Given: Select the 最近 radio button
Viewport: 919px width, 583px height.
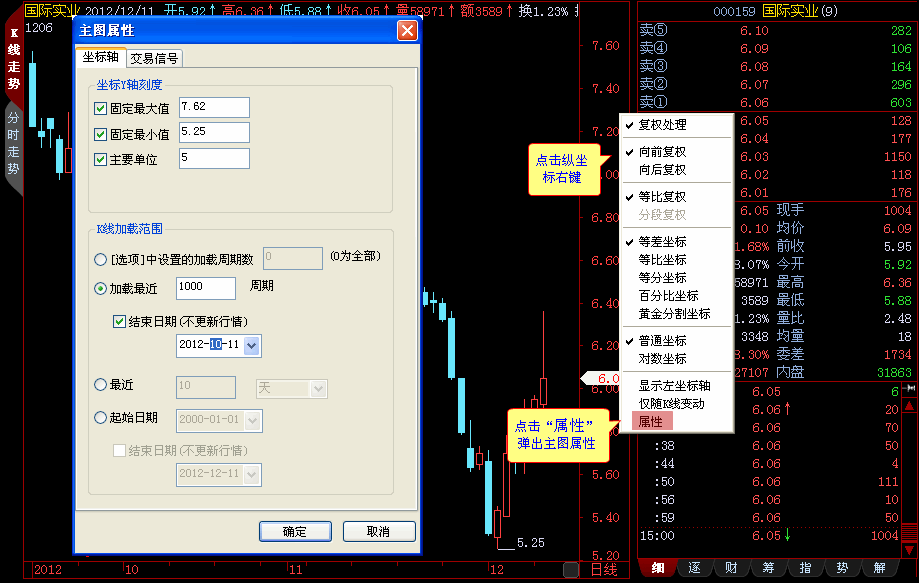Looking at the screenshot, I should click(x=100, y=385).
